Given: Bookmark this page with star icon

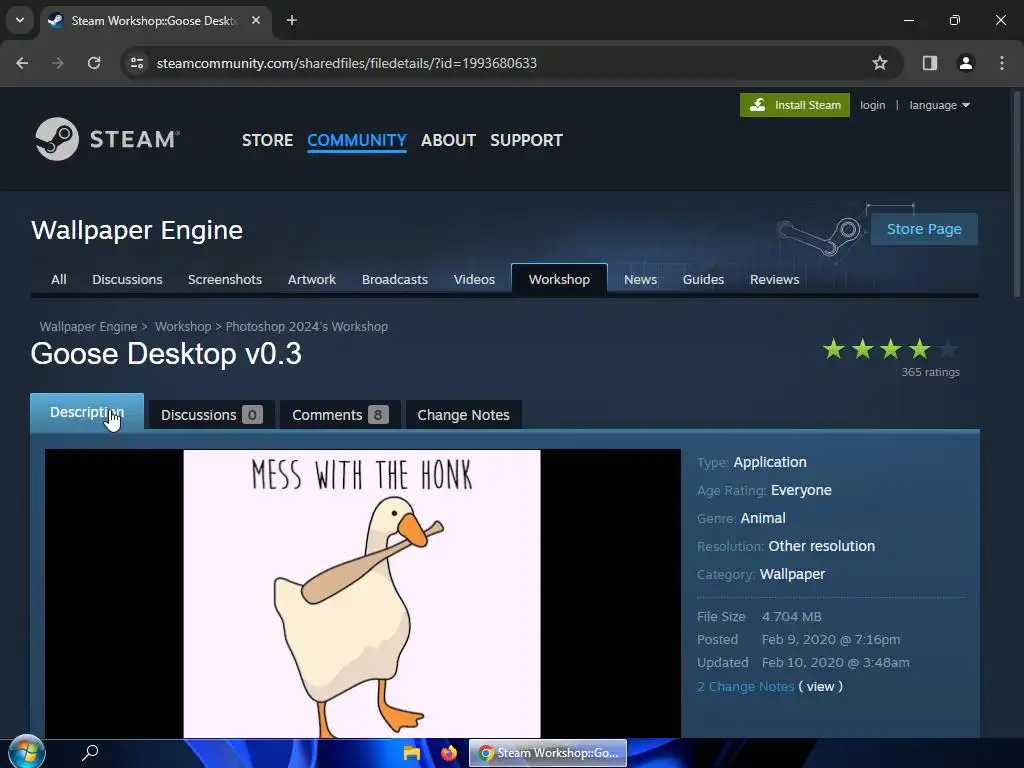Looking at the screenshot, I should (x=880, y=63).
